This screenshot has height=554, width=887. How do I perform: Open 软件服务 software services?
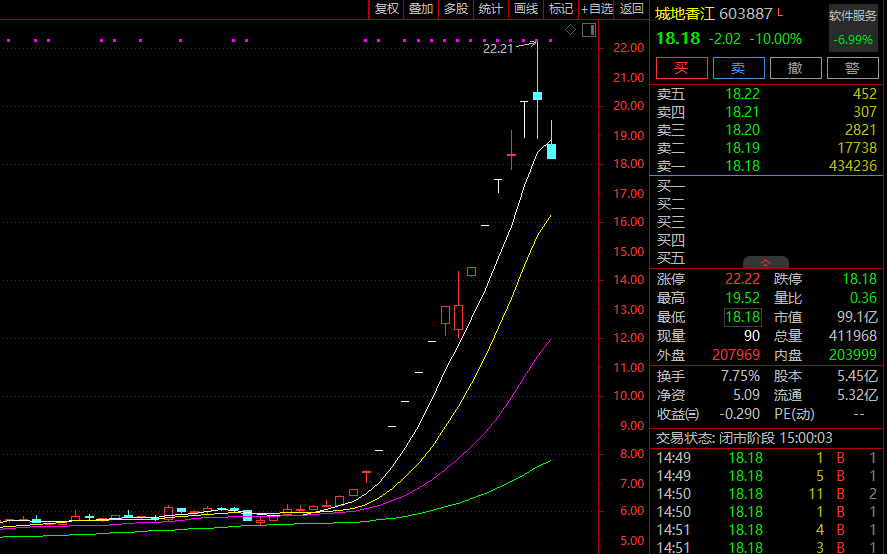[x=853, y=16]
